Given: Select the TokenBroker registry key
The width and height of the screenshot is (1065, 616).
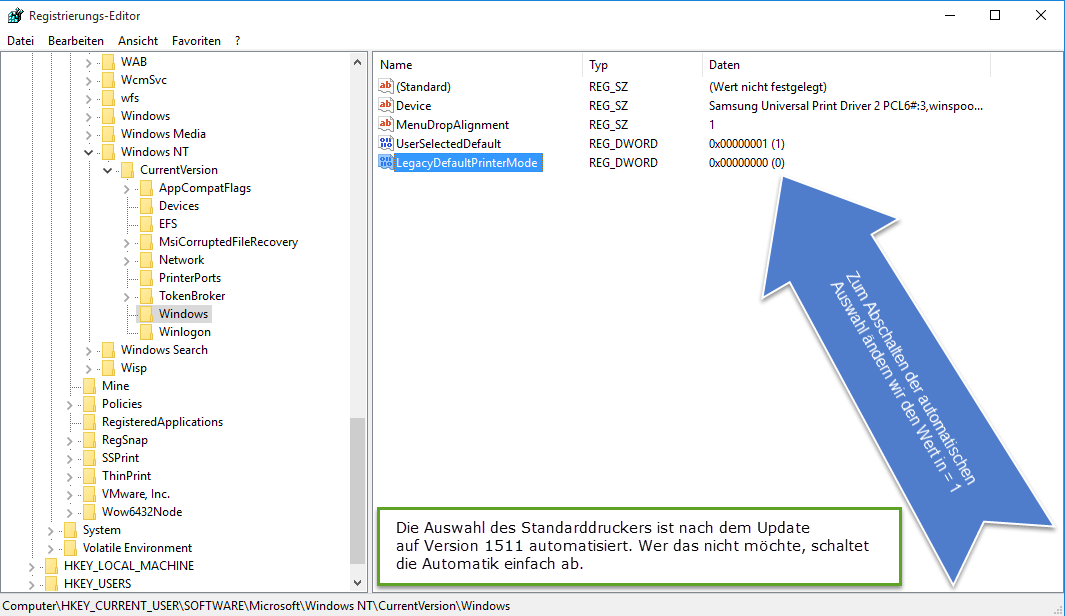Looking at the screenshot, I should (191, 296).
